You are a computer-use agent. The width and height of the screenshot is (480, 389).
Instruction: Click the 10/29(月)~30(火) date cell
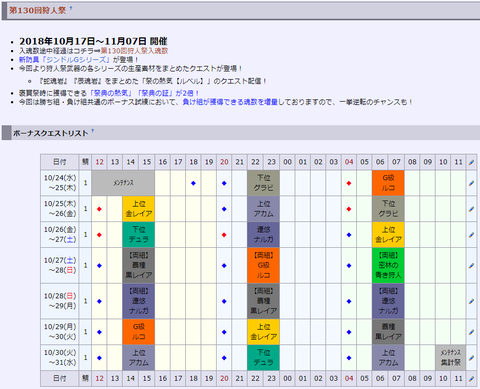click(x=60, y=332)
